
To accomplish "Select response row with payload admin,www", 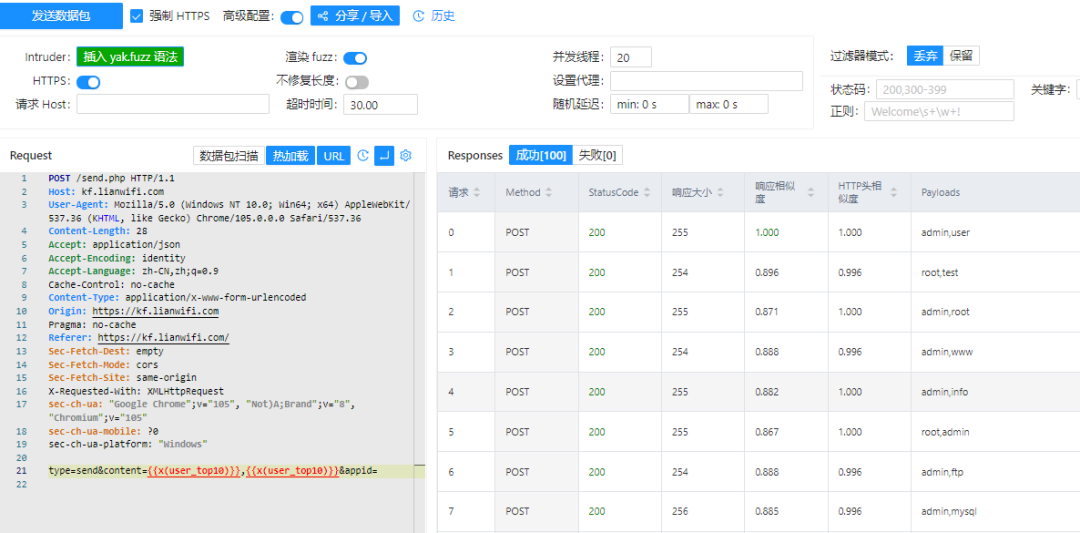I will tap(758, 352).
